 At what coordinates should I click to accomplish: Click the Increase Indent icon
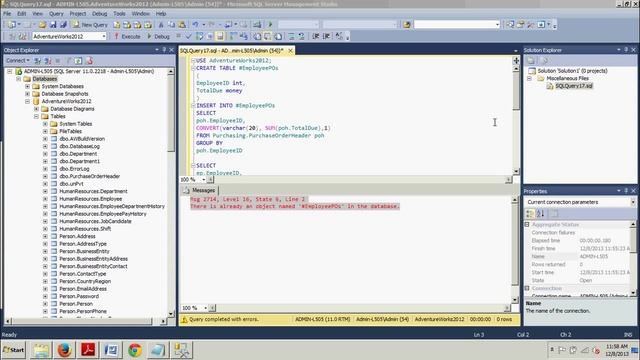tap(327, 36)
